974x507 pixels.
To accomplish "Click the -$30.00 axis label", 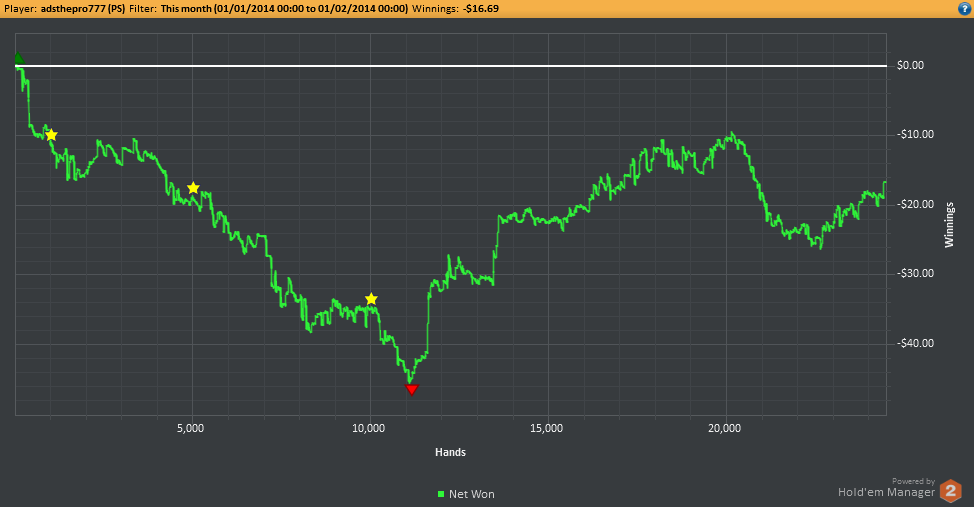I will [915, 273].
